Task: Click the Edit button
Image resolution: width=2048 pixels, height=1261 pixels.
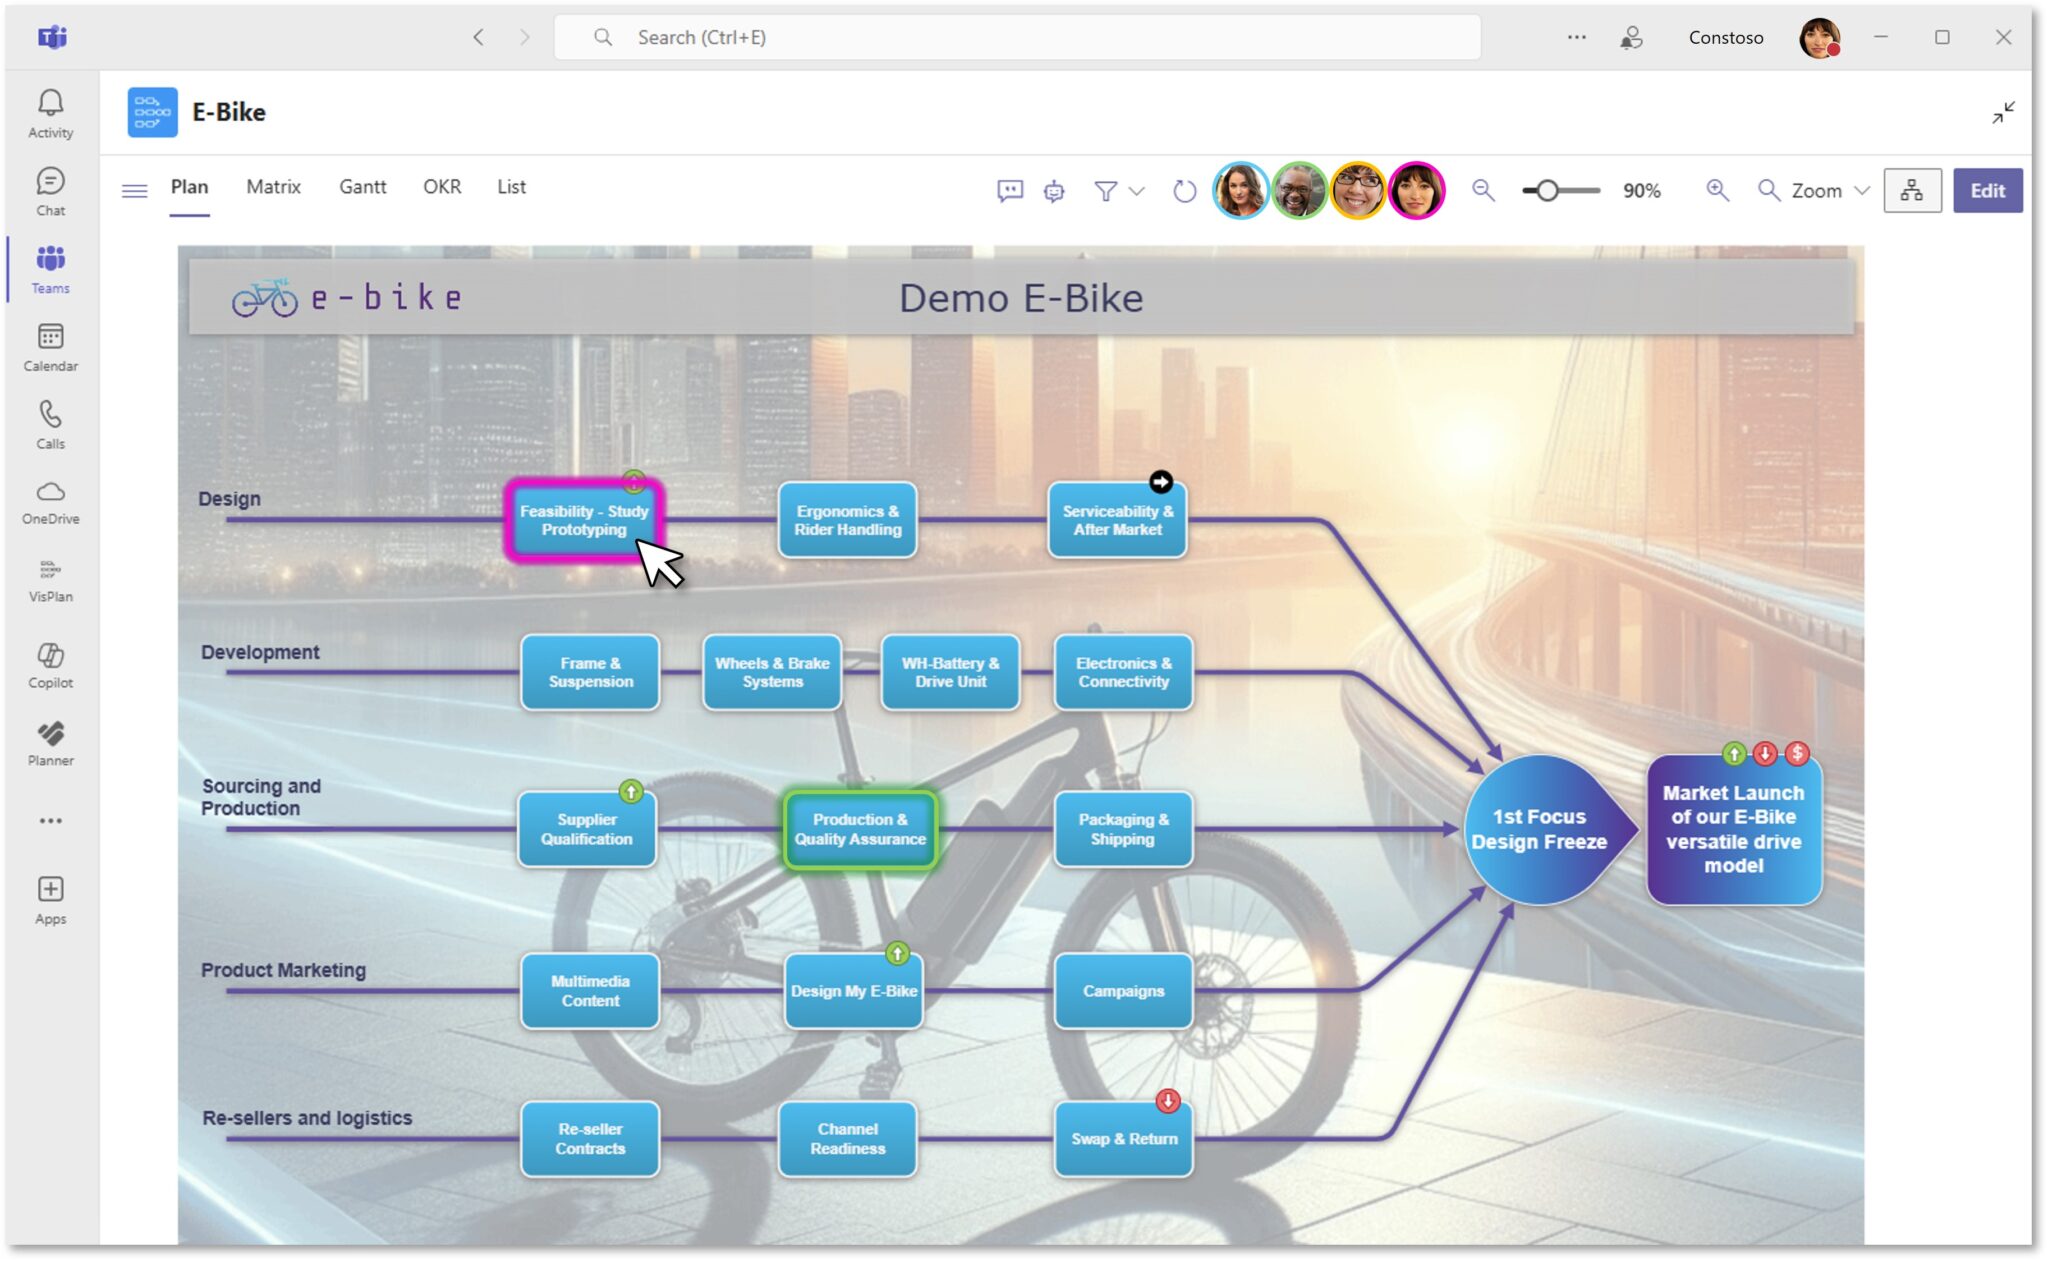Action: click(x=1988, y=190)
